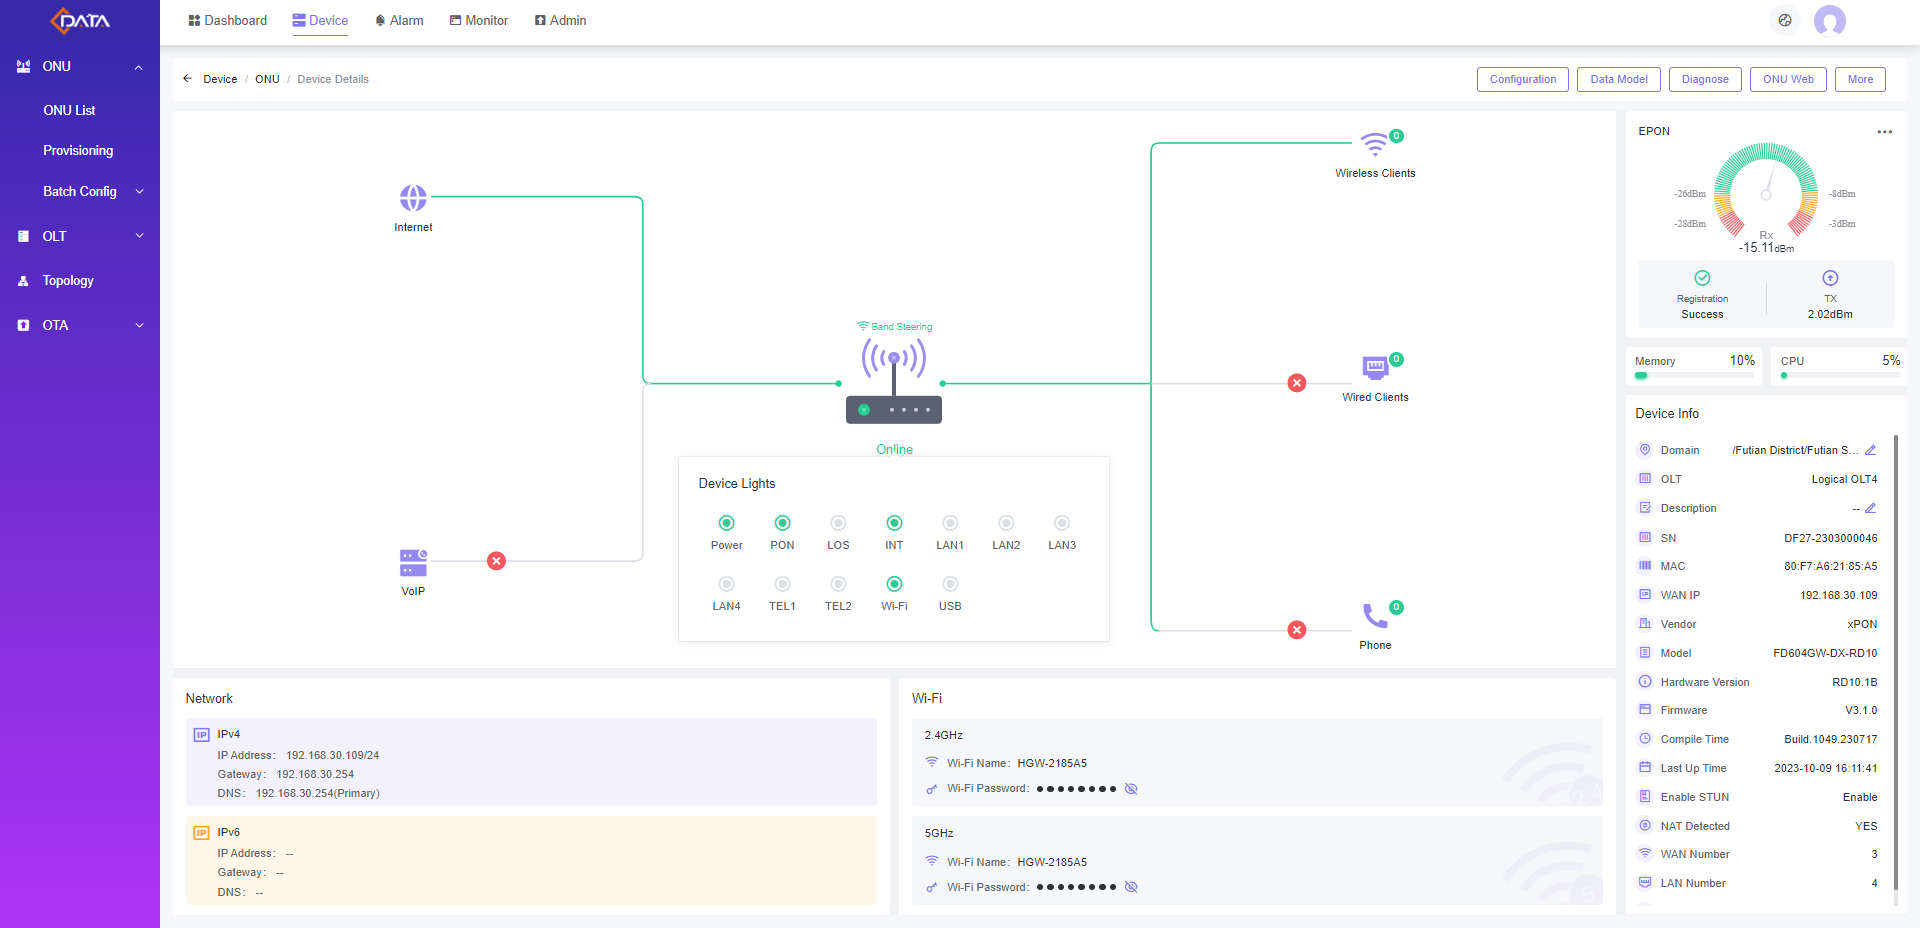
Task: Edit the Description pencil icon
Action: [1870, 508]
